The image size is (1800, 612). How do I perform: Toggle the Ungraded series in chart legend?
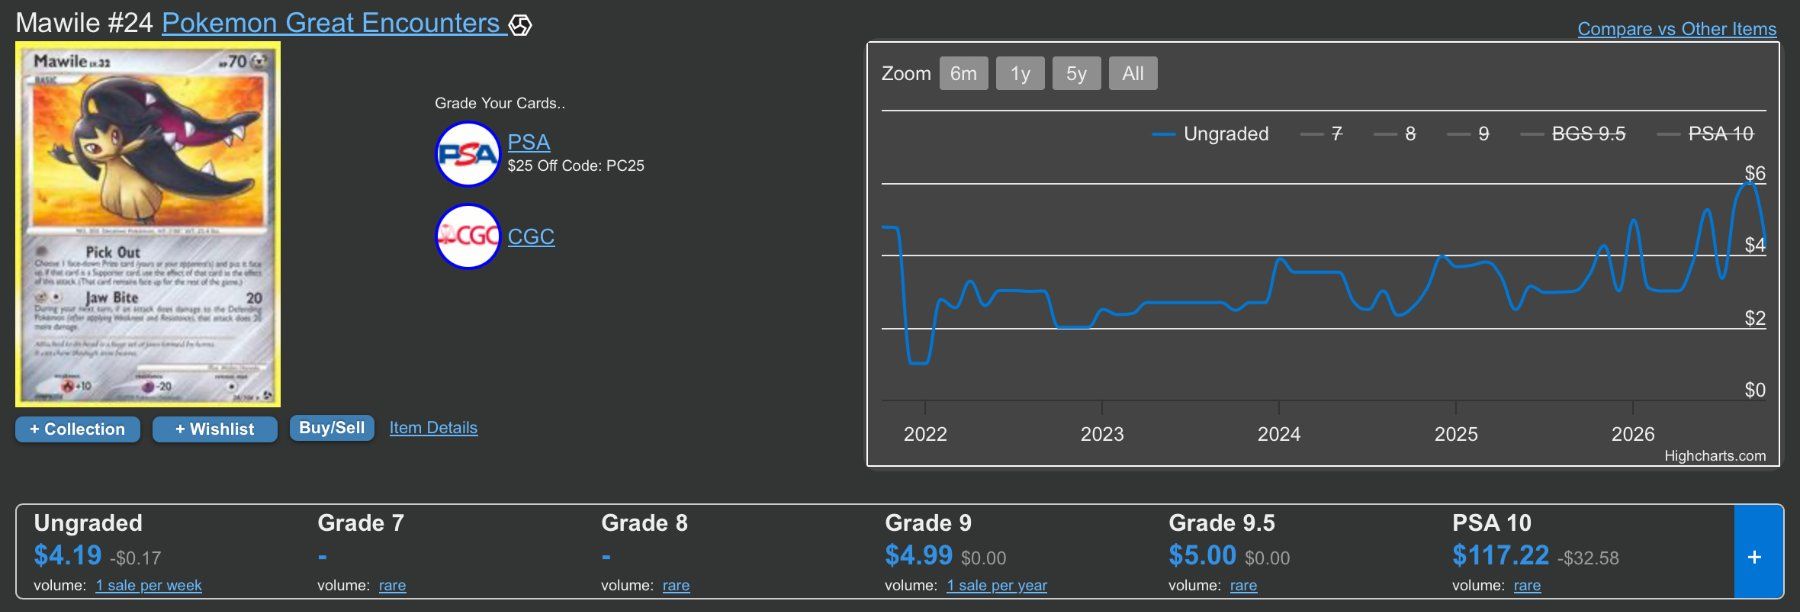[1210, 134]
